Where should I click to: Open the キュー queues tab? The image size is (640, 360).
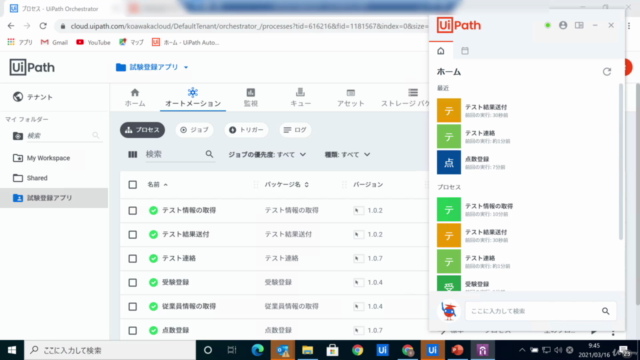click(300, 98)
